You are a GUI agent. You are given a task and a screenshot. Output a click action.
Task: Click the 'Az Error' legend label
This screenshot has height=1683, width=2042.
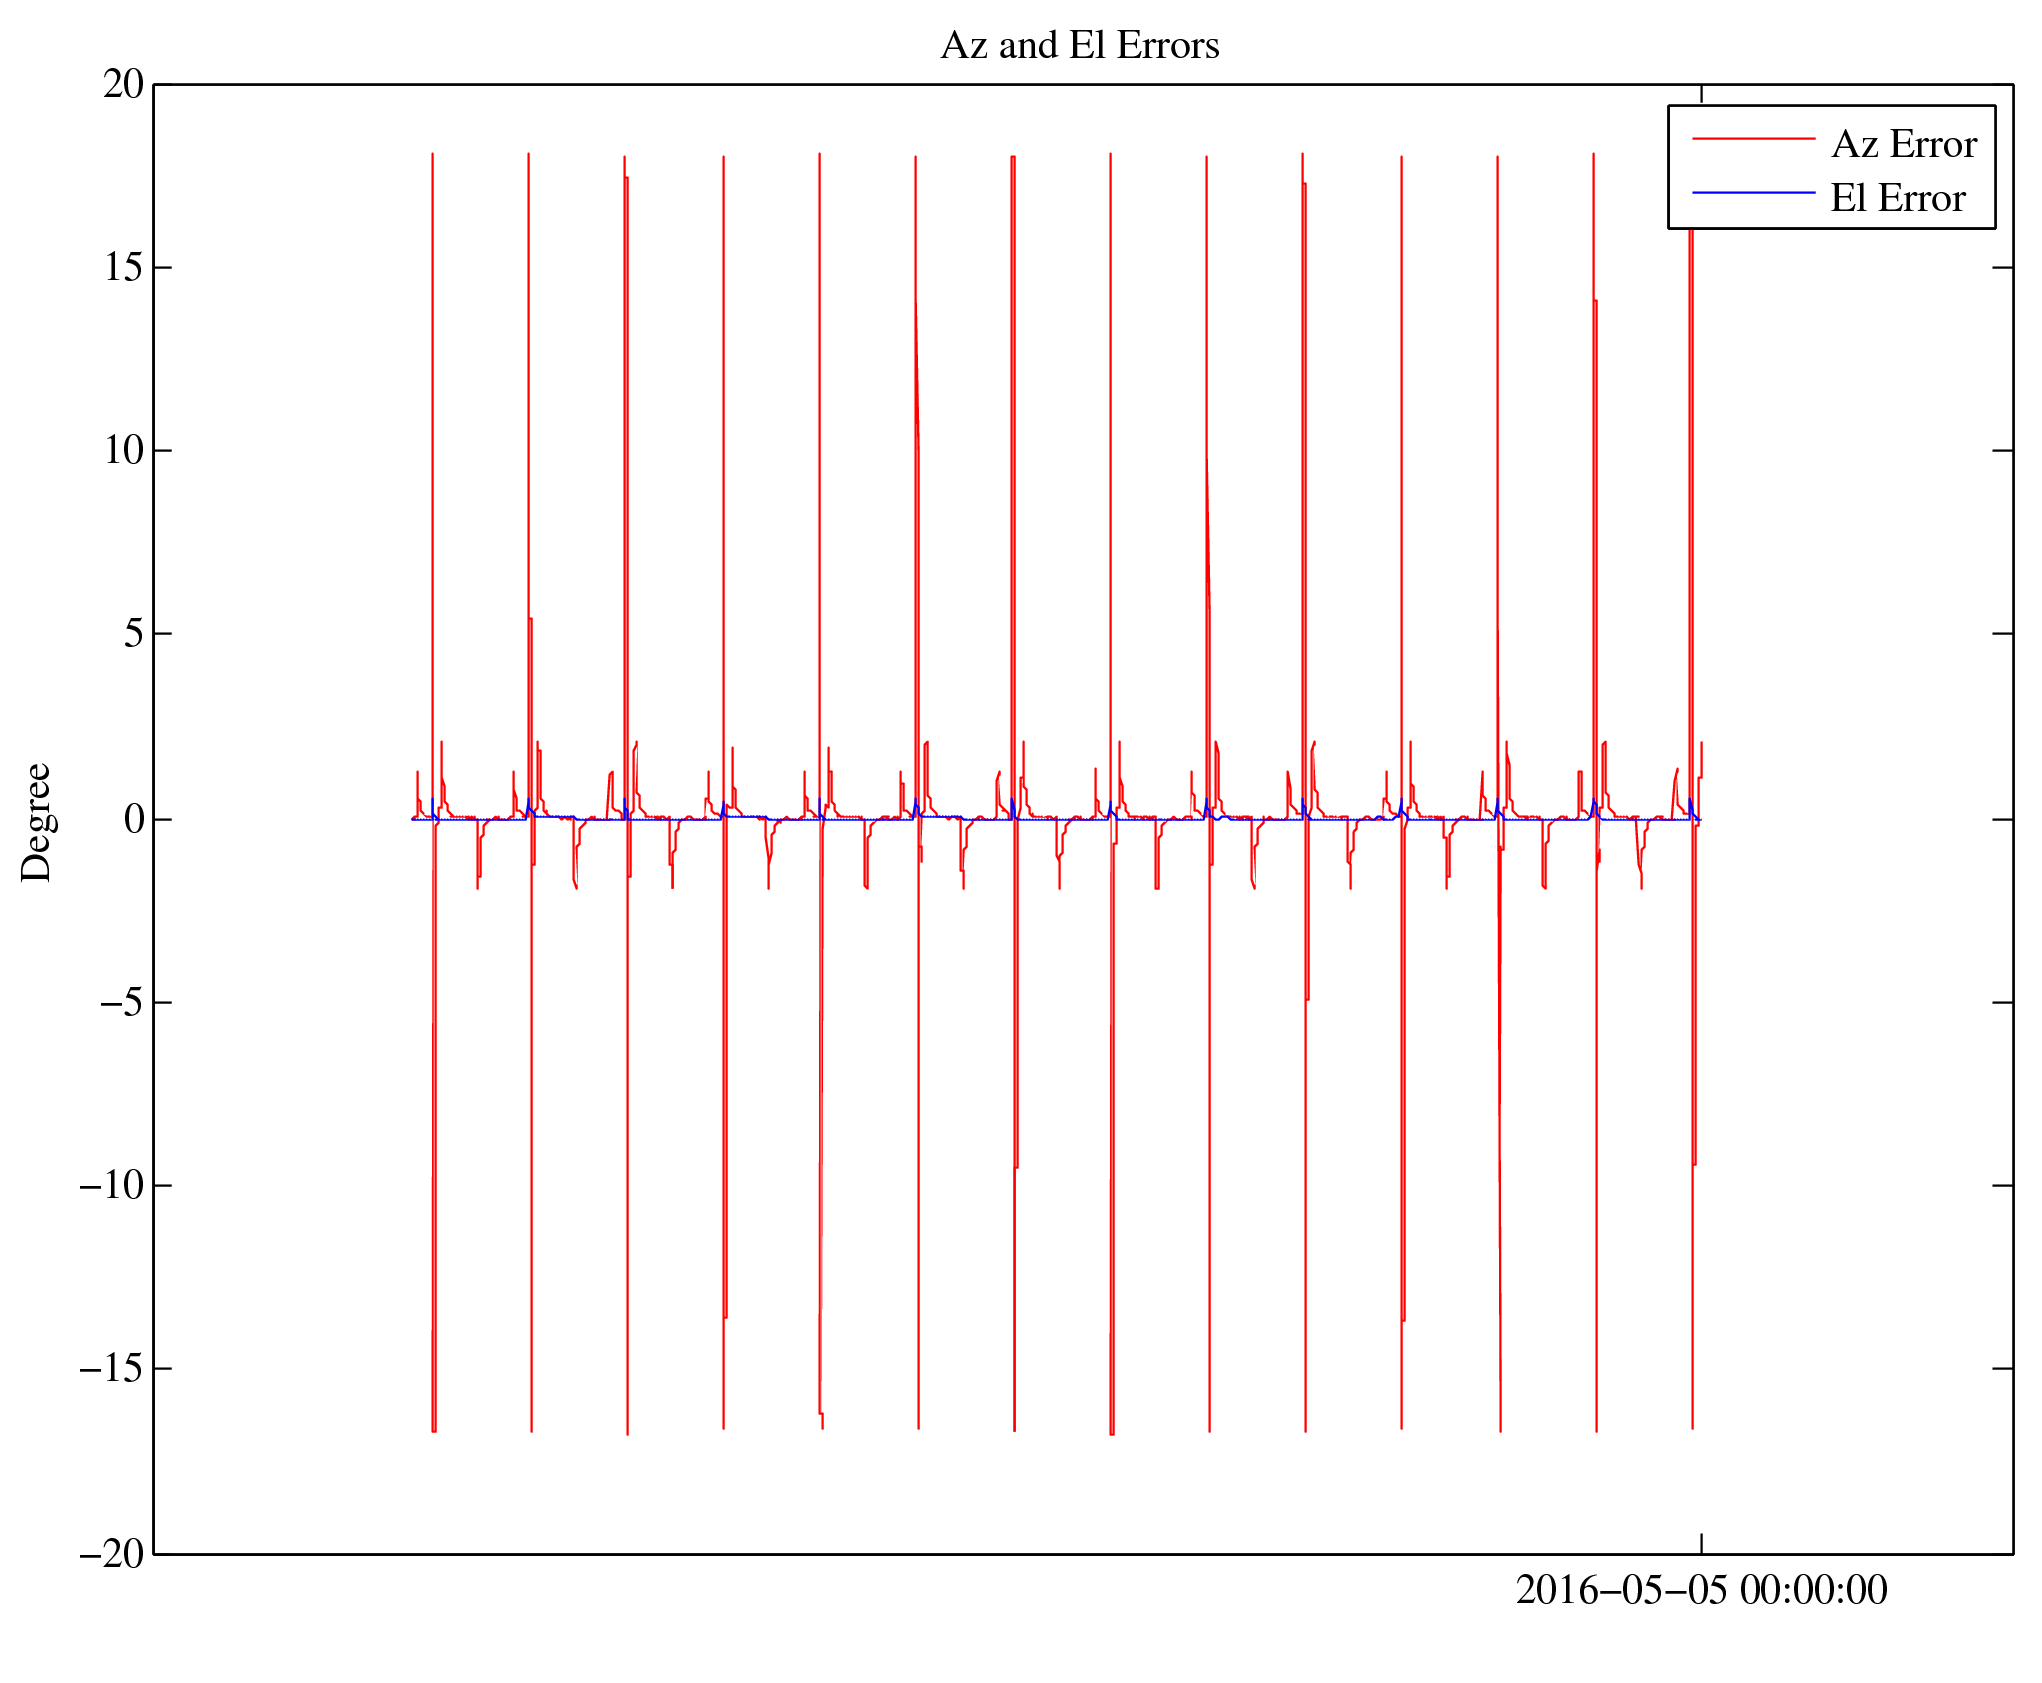coord(1903,145)
